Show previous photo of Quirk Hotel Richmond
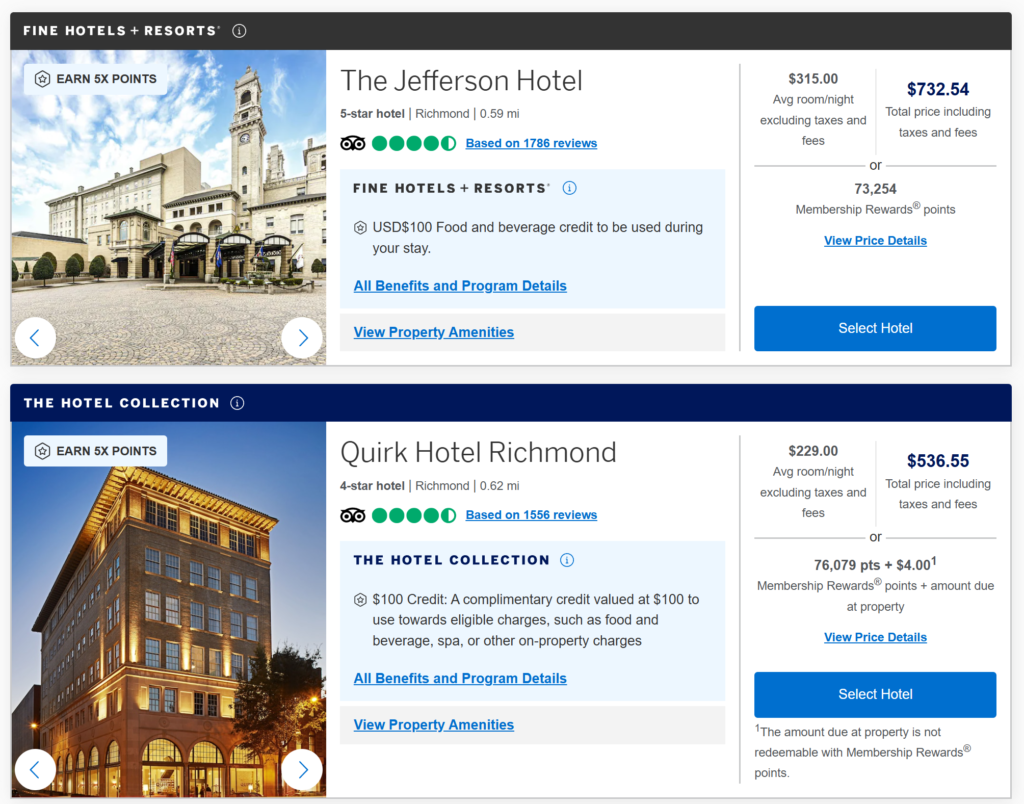The image size is (1024, 804). (x=35, y=770)
